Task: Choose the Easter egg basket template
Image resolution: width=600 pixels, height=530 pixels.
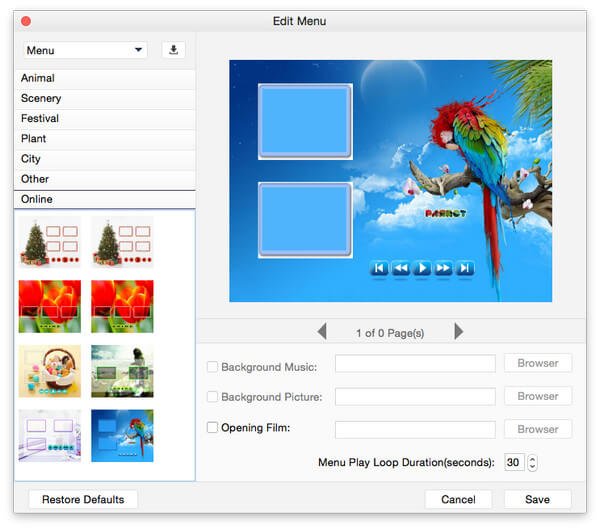Action: pyautogui.click(x=50, y=371)
